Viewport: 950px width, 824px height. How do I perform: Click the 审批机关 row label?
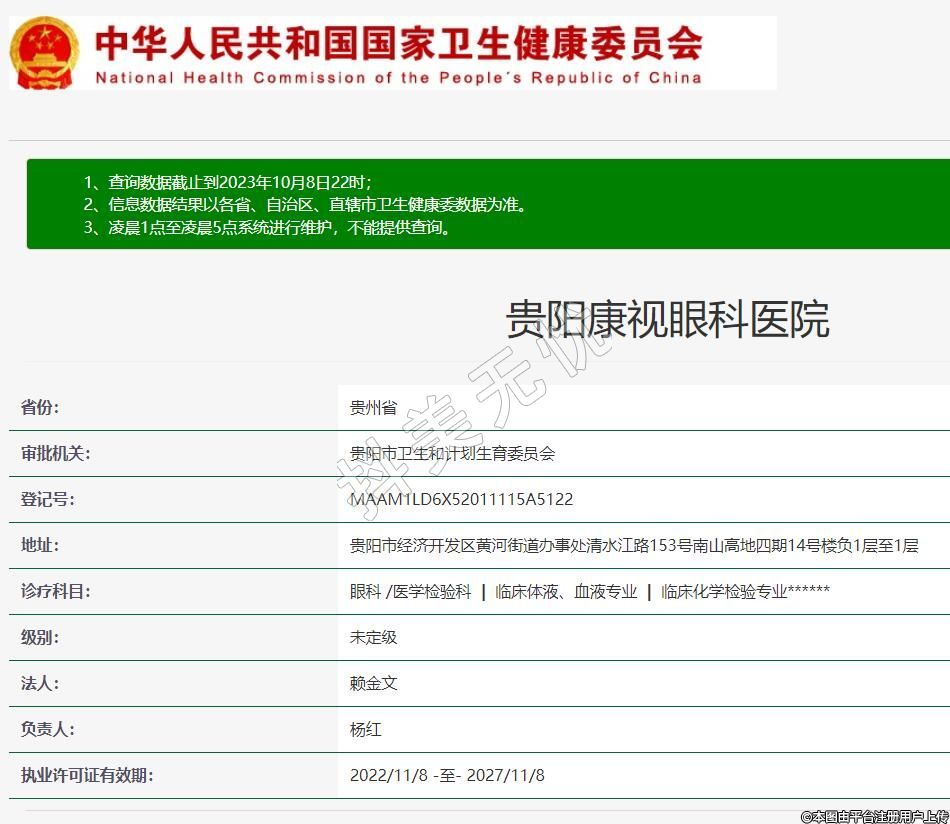point(55,454)
